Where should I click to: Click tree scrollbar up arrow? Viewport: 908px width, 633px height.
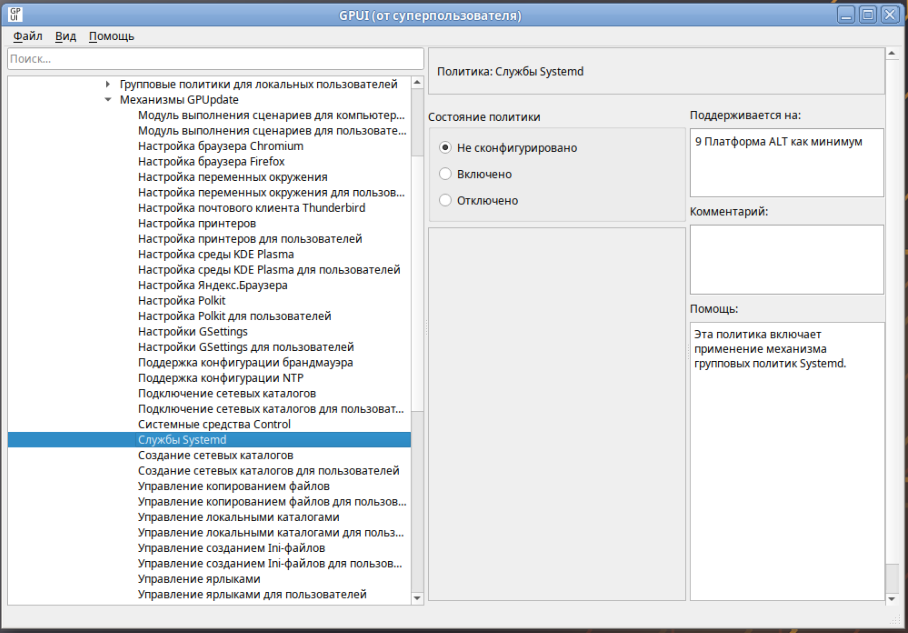pos(417,83)
